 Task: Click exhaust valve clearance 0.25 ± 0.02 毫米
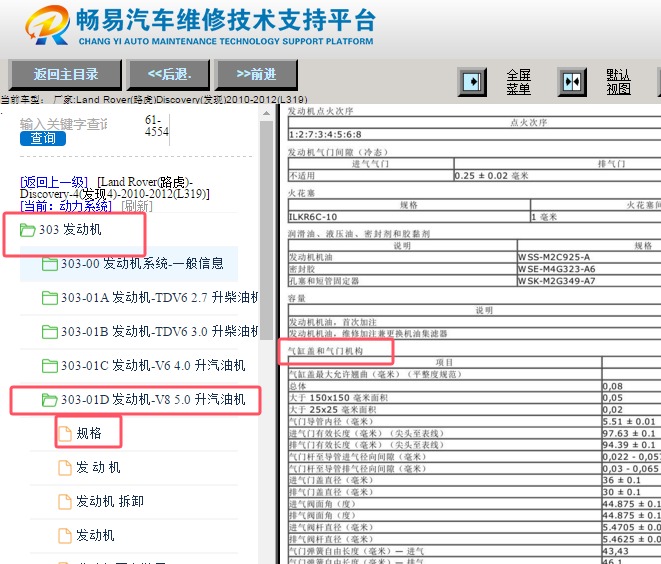coord(491,176)
